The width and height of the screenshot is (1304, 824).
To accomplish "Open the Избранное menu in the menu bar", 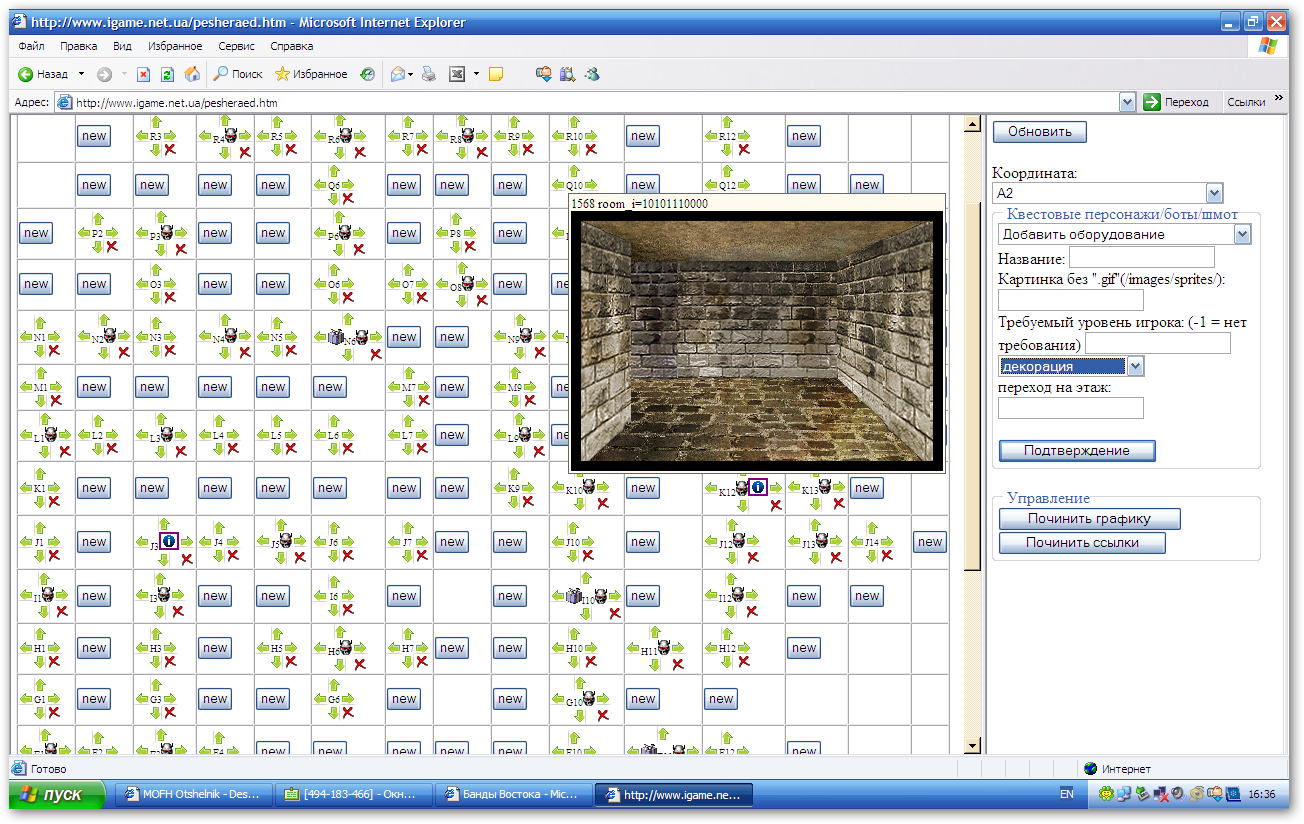I will click(x=175, y=46).
